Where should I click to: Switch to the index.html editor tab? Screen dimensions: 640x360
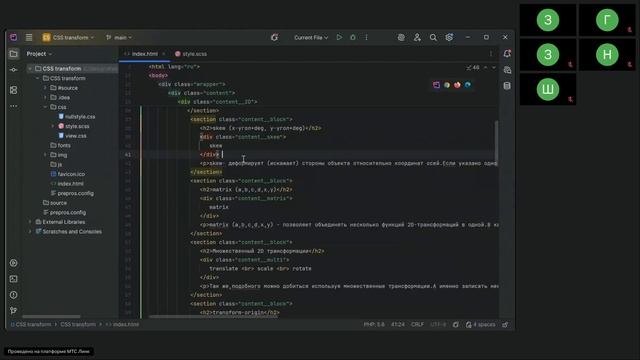(x=145, y=53)
